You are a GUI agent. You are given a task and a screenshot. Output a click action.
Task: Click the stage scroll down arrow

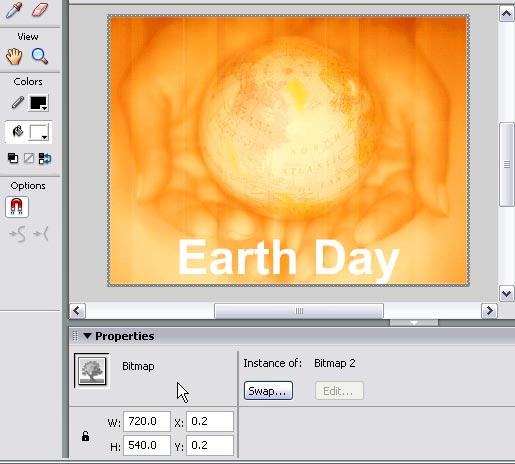[506, 294]
